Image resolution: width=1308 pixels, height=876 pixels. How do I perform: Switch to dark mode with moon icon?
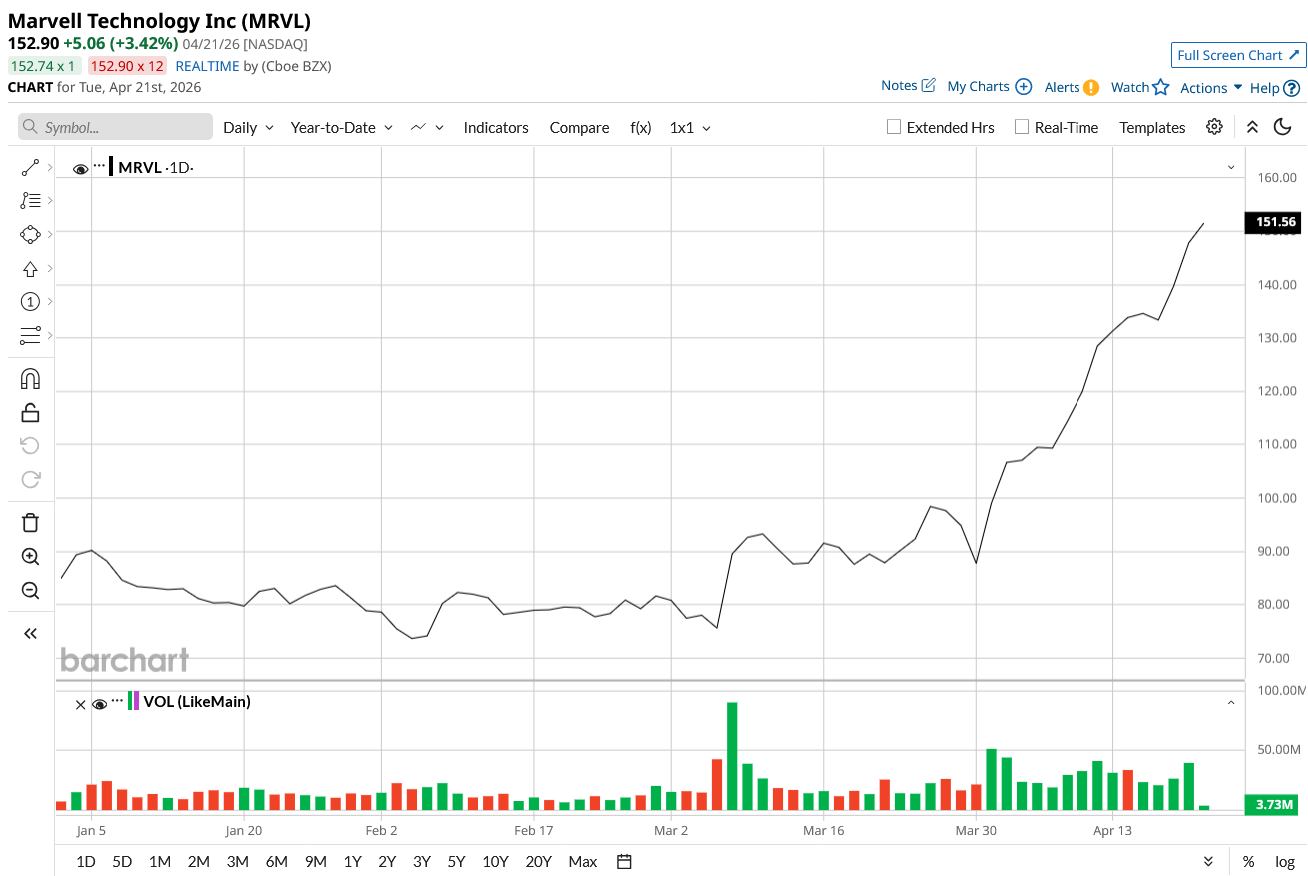coord(1282,126)
